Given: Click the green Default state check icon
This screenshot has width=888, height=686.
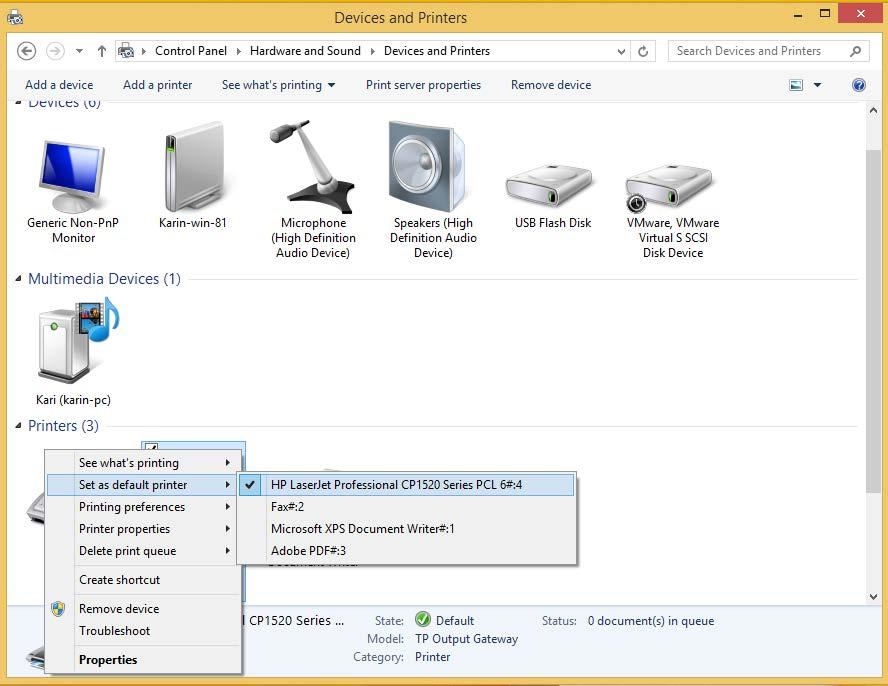Looking at the screenshot, I should (x=422, y=620).
